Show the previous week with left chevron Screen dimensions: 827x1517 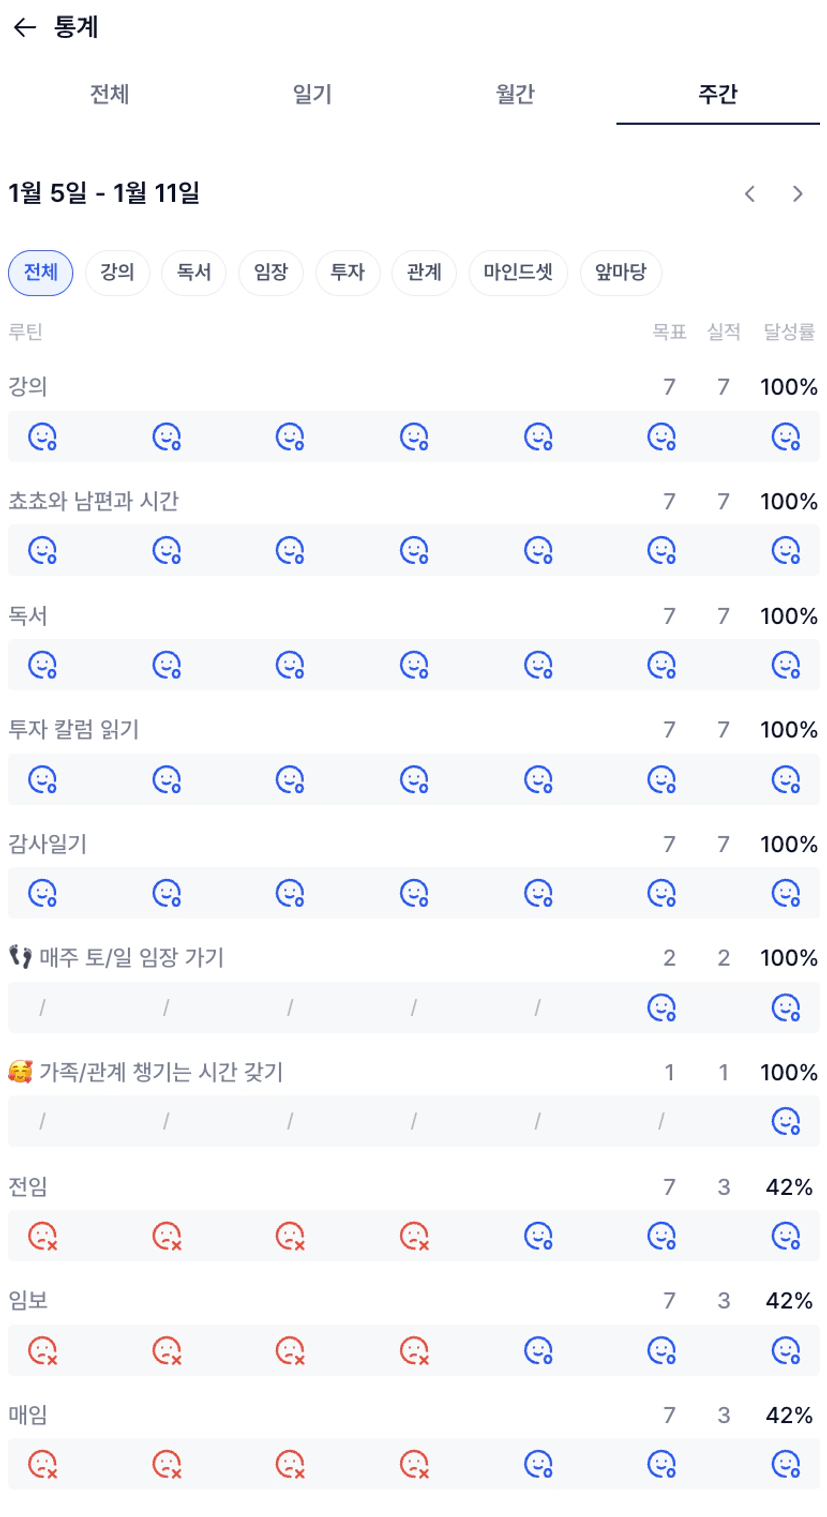(x=750, y=194)
